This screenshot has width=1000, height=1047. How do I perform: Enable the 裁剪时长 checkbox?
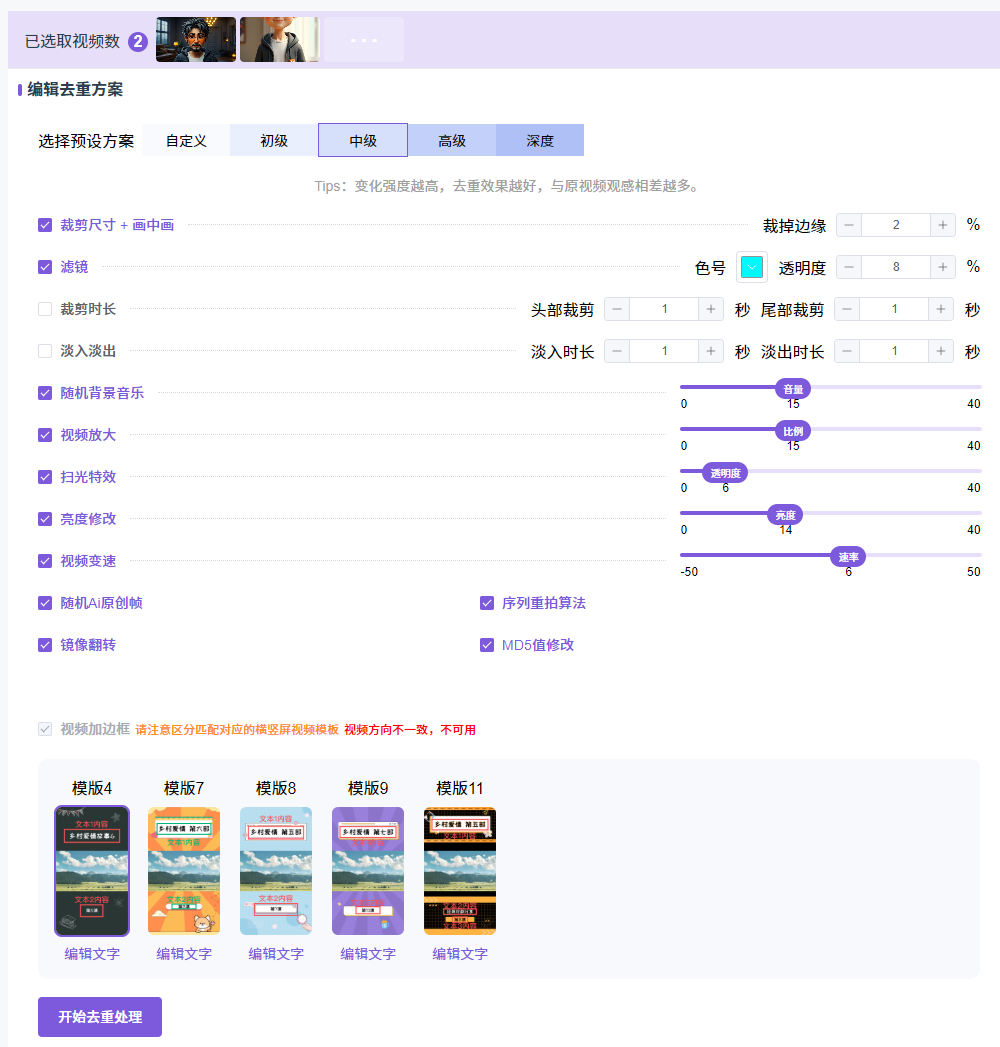click(x=45, y=309)
